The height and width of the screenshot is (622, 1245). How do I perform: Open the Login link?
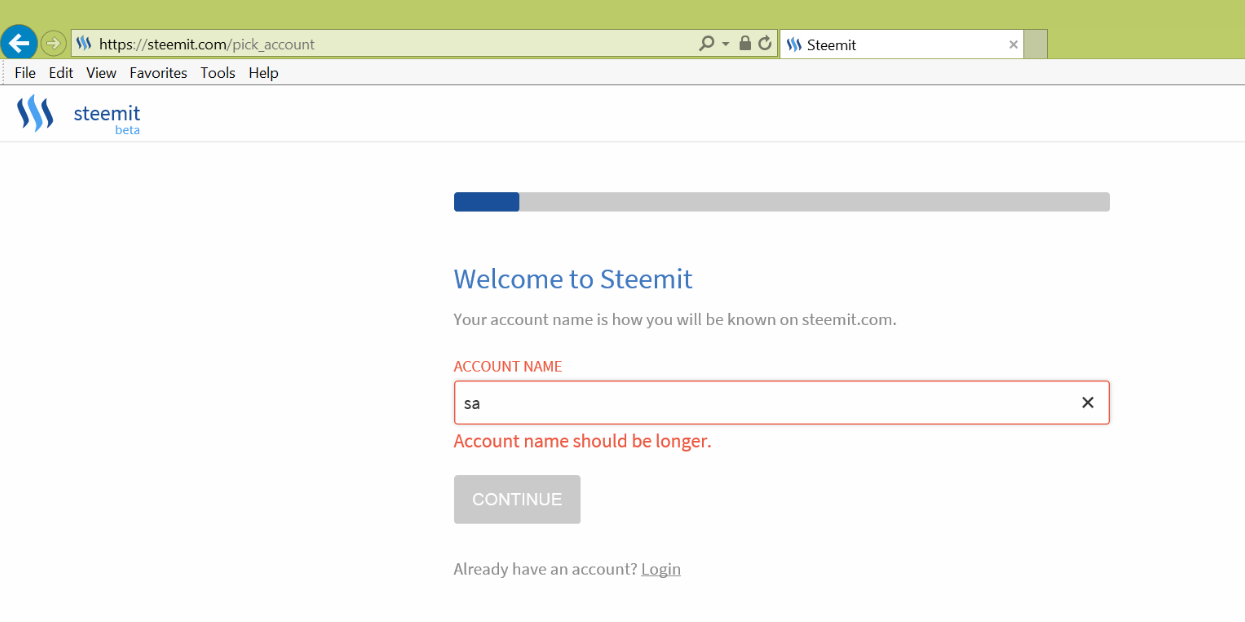pos(661,569)
